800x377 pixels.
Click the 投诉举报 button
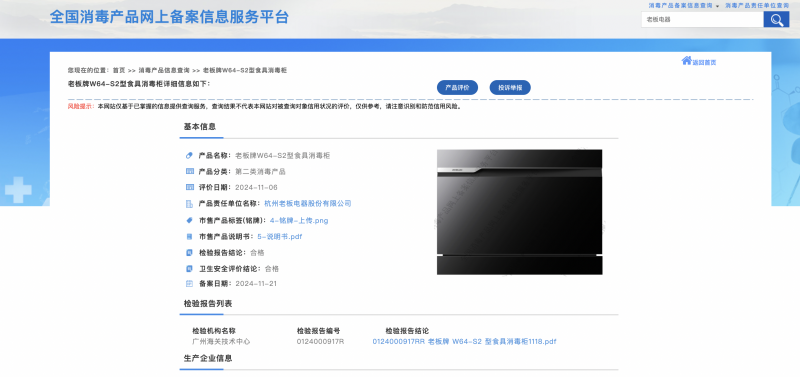(x=510, y=88)
